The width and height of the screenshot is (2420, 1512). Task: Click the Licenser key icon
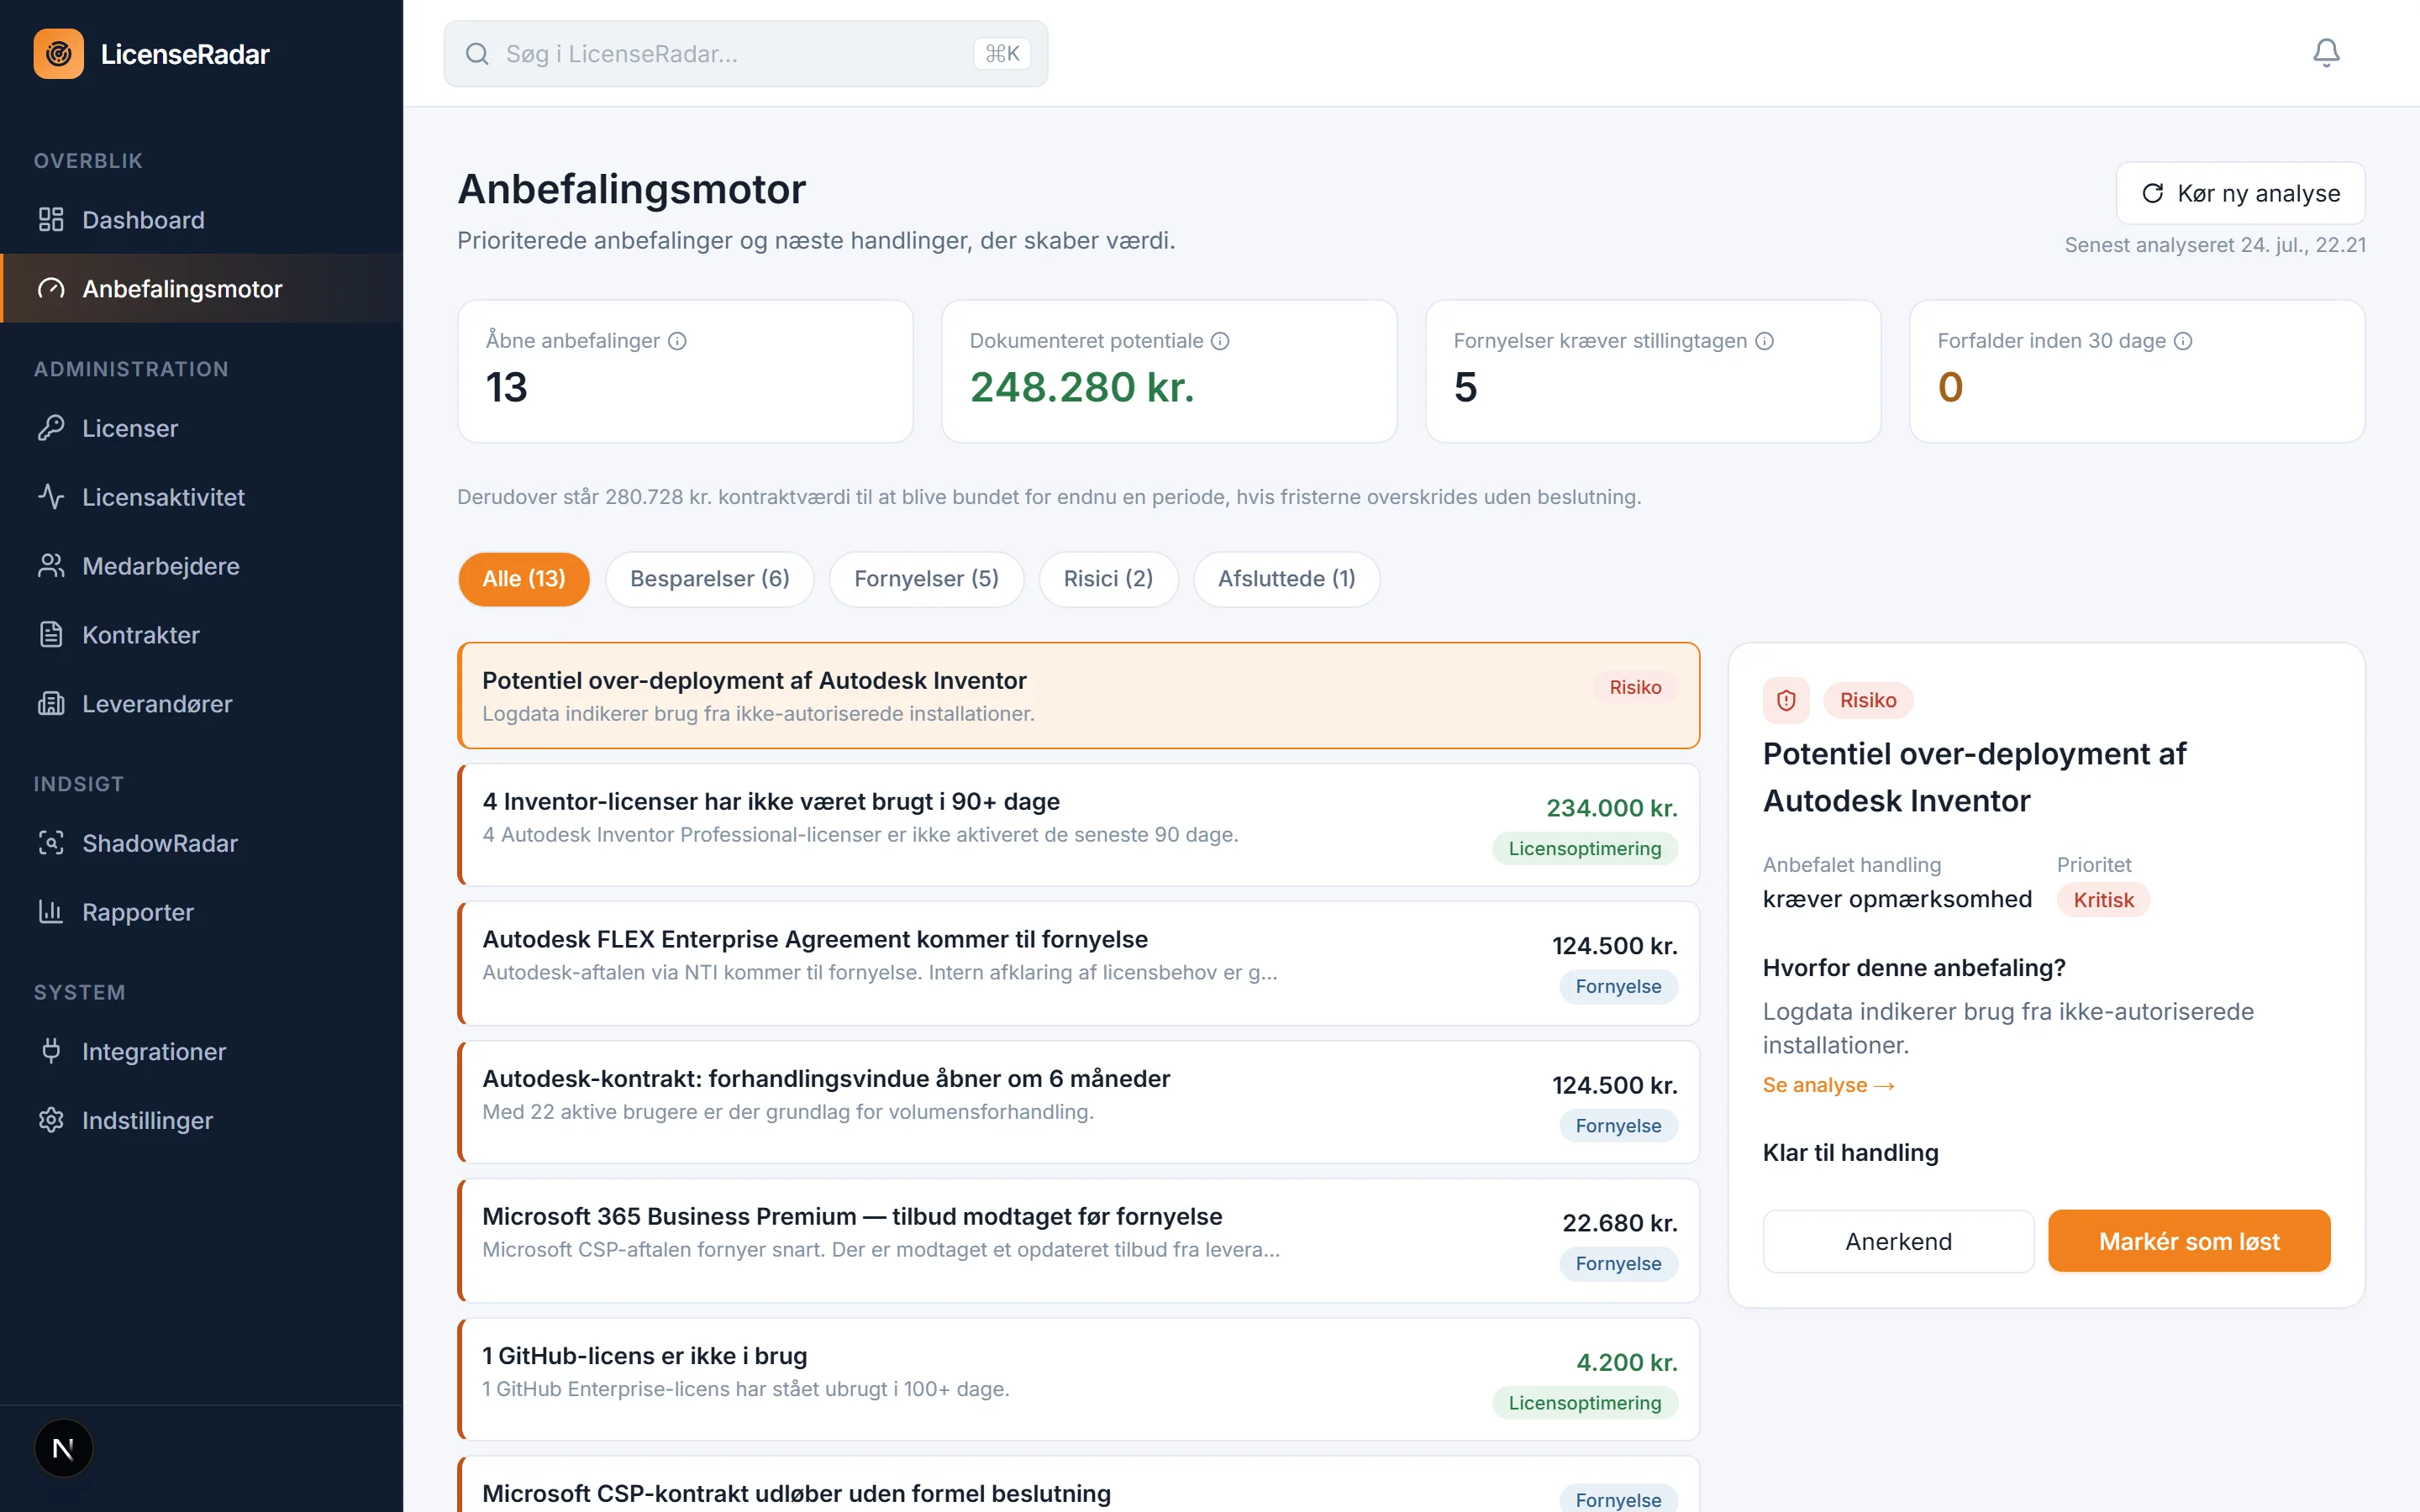51,428
